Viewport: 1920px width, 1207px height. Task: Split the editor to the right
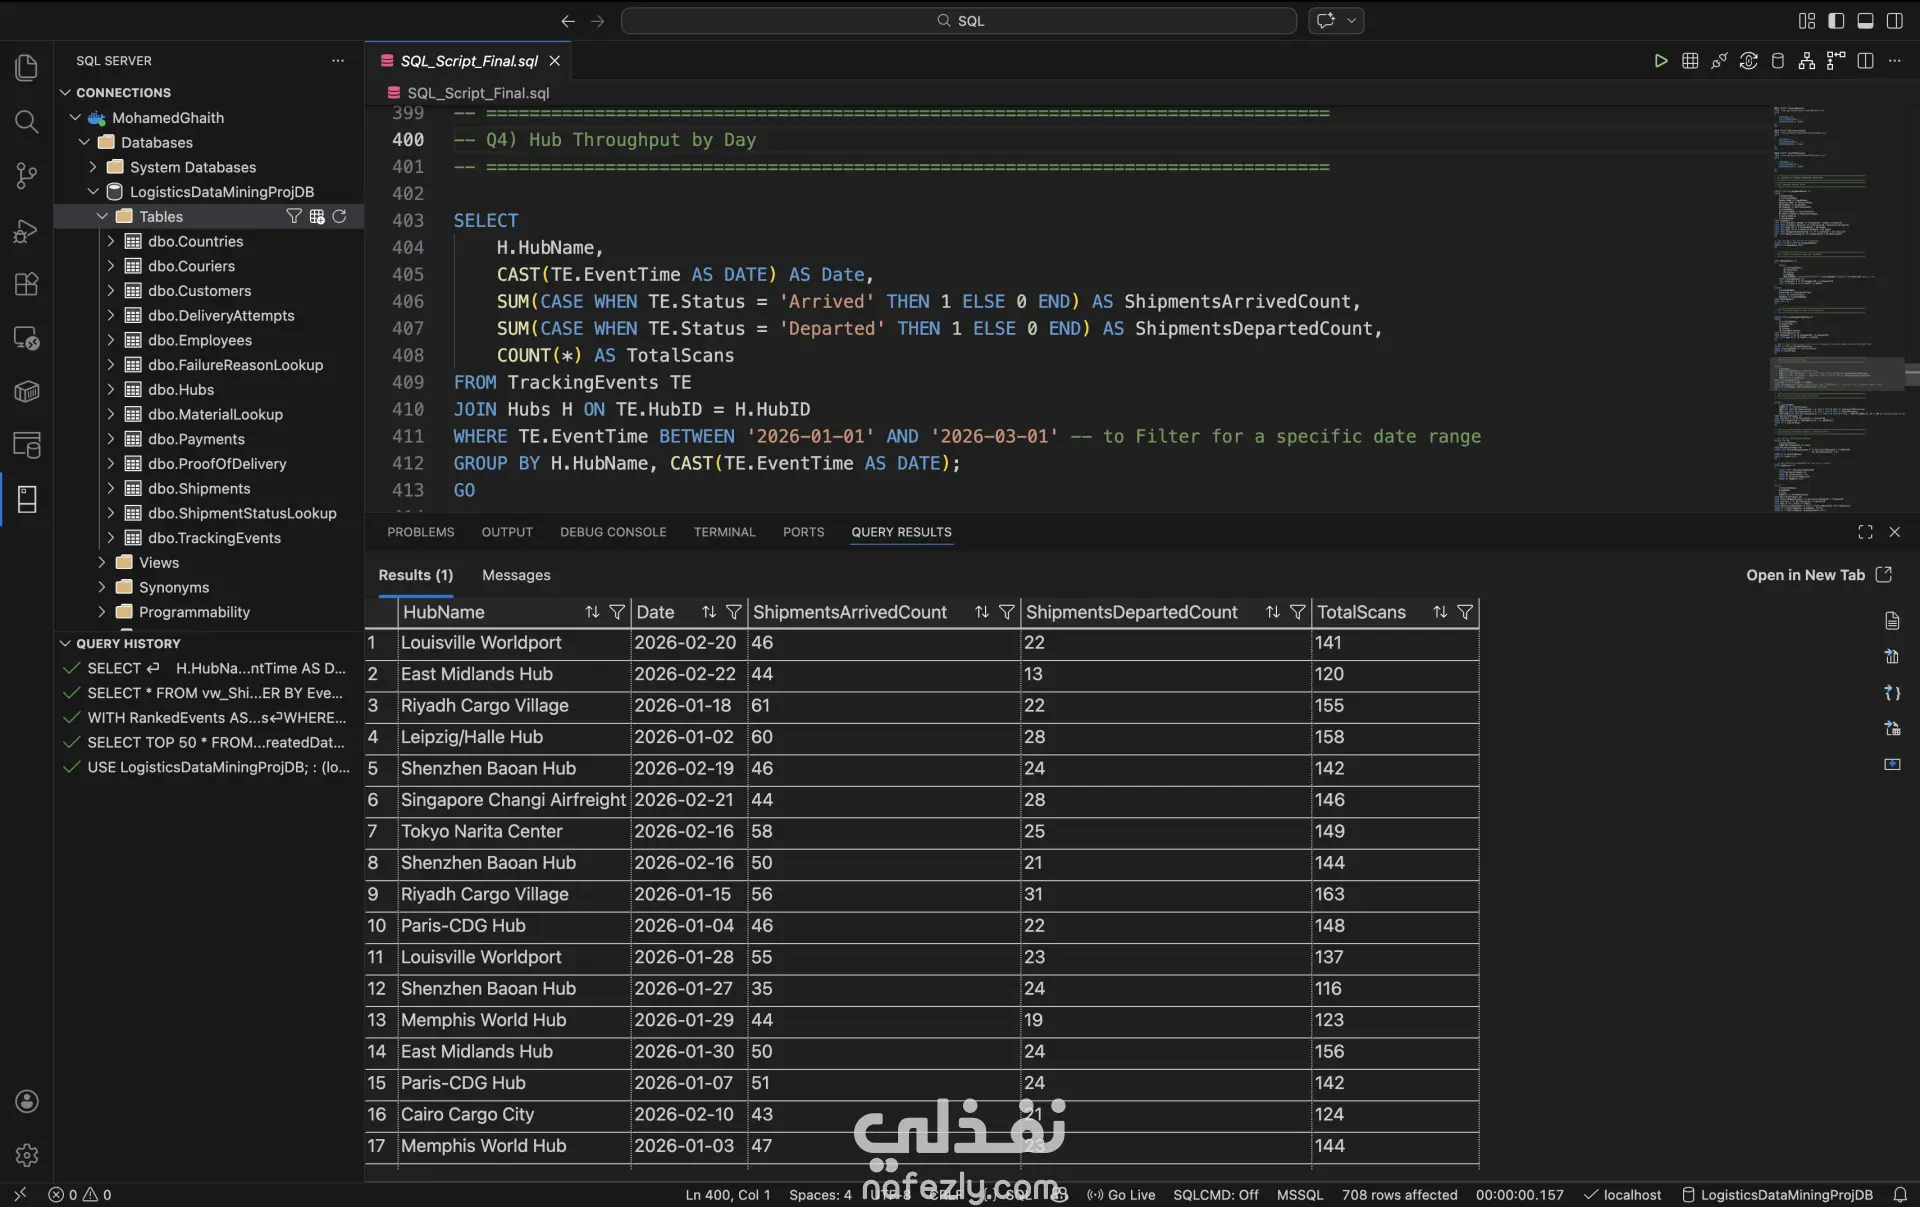(1865, 61)
